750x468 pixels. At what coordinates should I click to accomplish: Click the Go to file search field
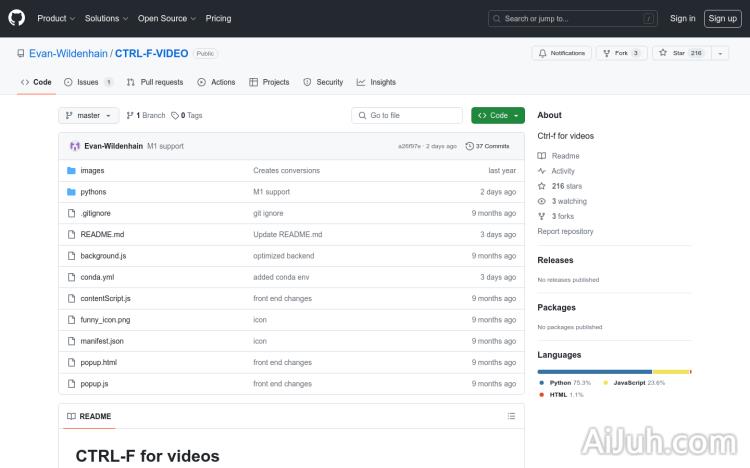tap(407, 116)
